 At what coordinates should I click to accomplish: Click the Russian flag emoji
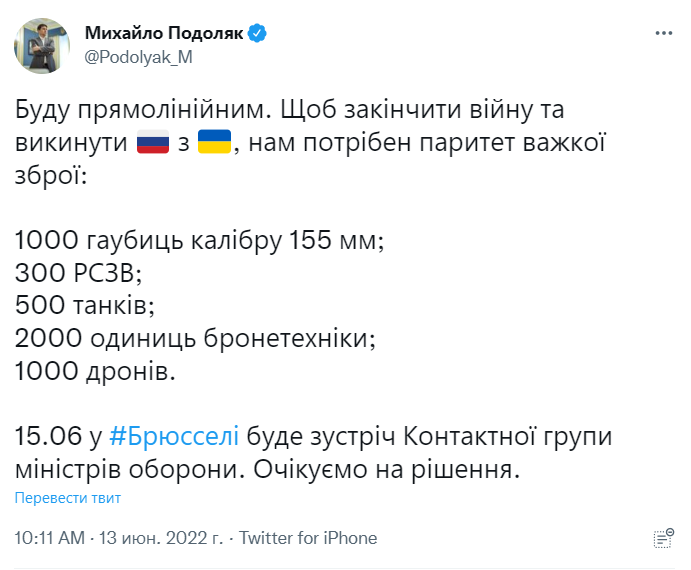click(x=155, y=141)
